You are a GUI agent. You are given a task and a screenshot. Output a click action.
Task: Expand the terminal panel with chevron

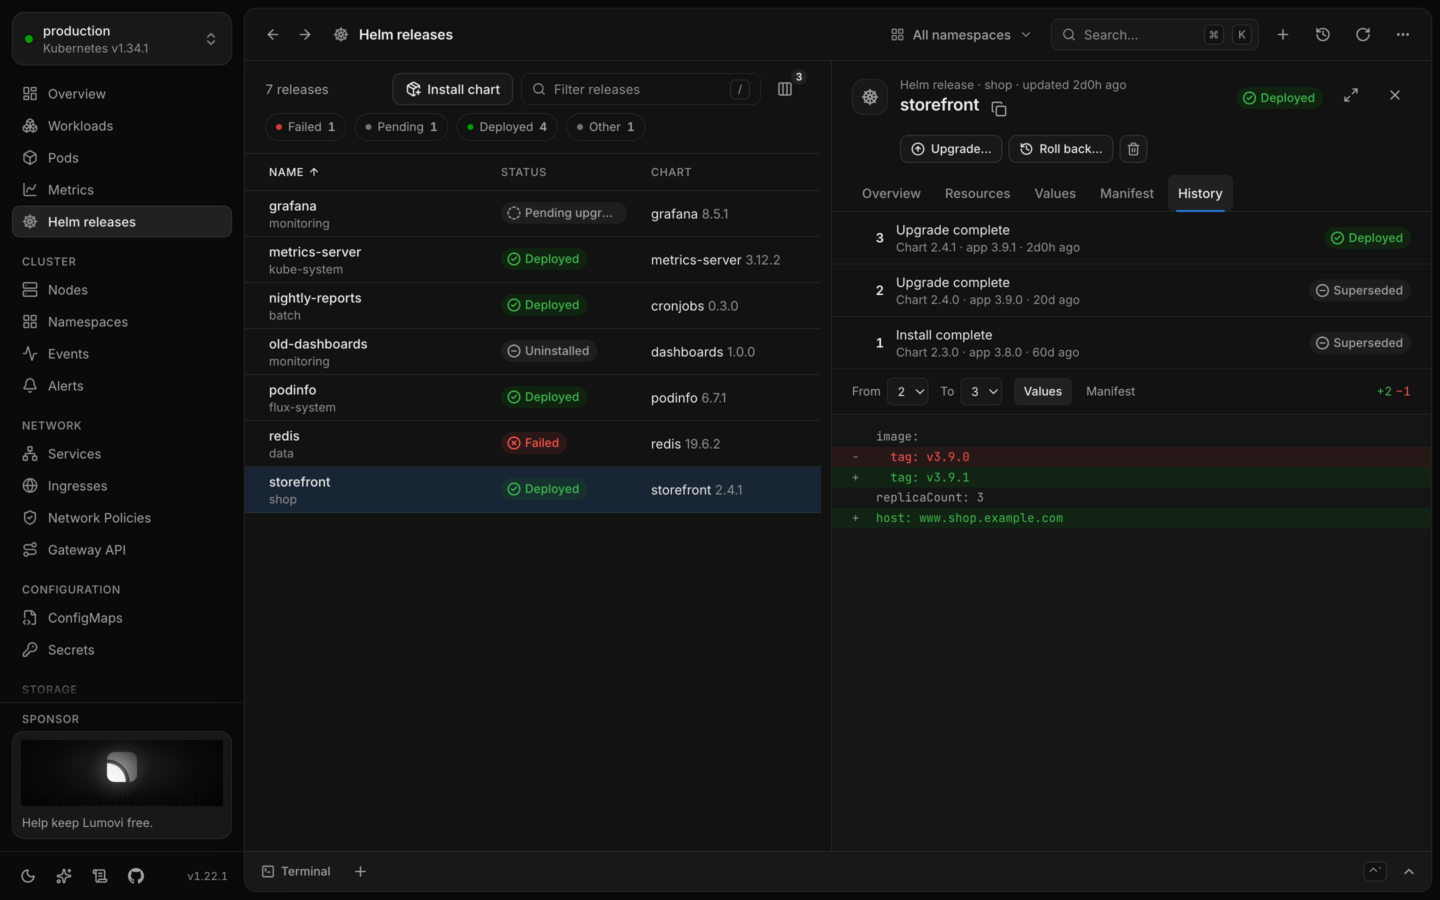(x=1409, y=871)
